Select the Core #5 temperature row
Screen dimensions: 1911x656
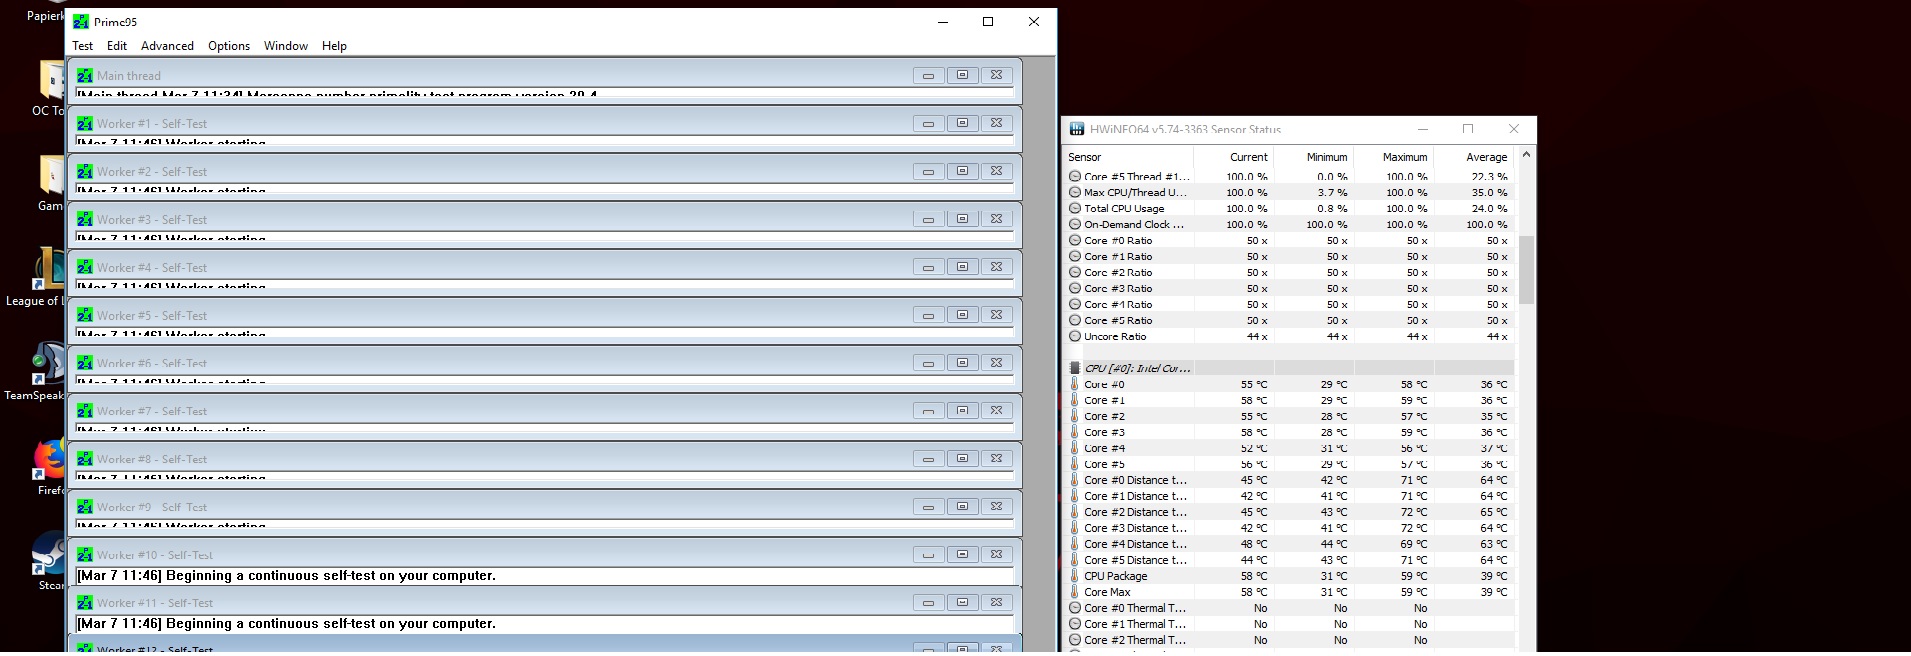(1289, 464)
